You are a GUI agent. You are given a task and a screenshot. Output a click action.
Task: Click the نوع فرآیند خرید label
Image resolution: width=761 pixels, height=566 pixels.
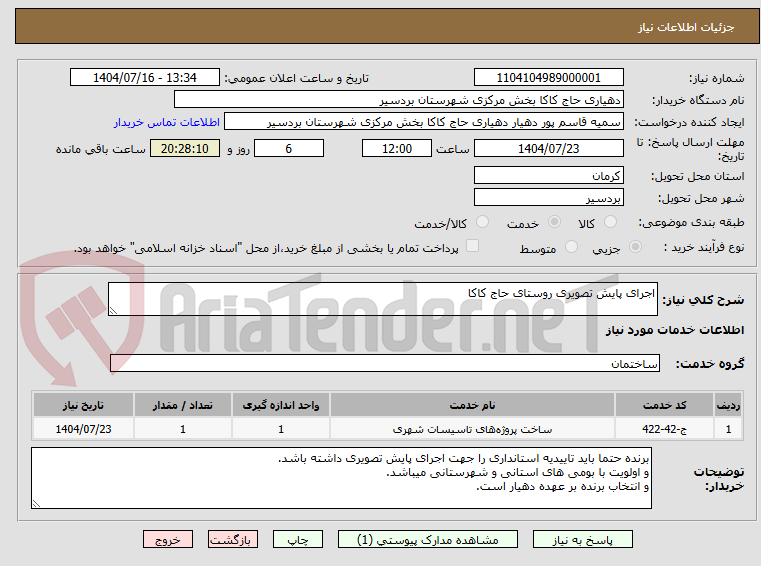pos(704,247)
